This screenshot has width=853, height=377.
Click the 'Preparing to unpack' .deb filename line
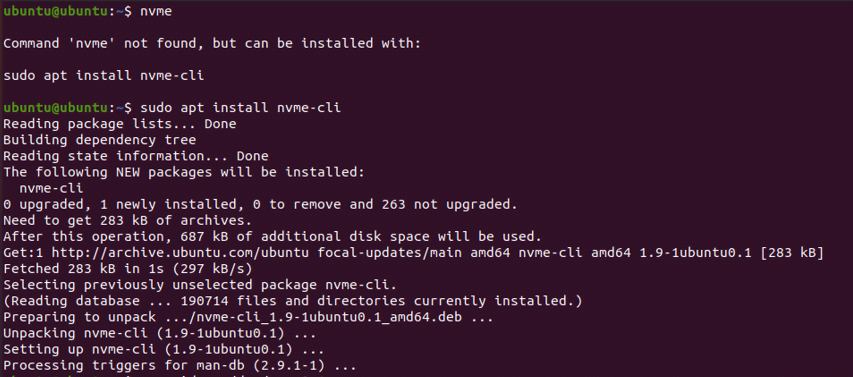249,317
